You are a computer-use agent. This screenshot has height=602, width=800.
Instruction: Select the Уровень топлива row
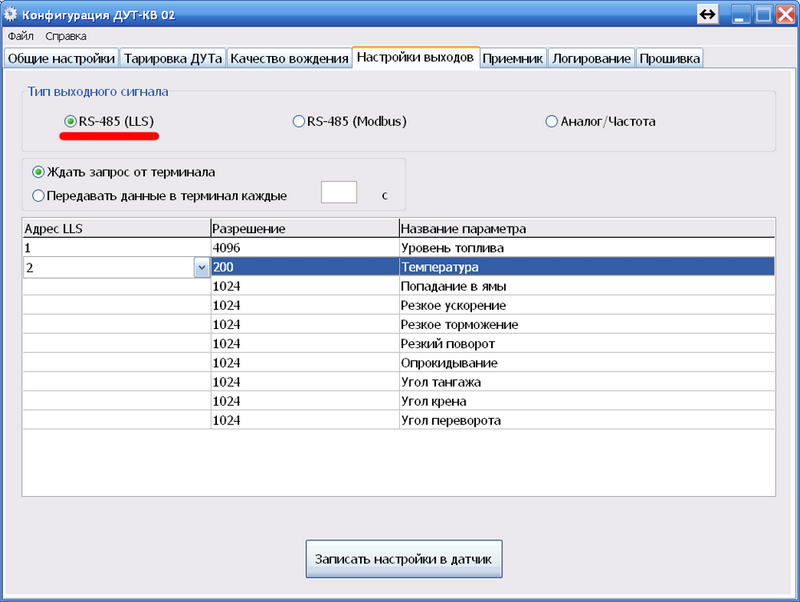pyautogui.click(x=398, y=248)
